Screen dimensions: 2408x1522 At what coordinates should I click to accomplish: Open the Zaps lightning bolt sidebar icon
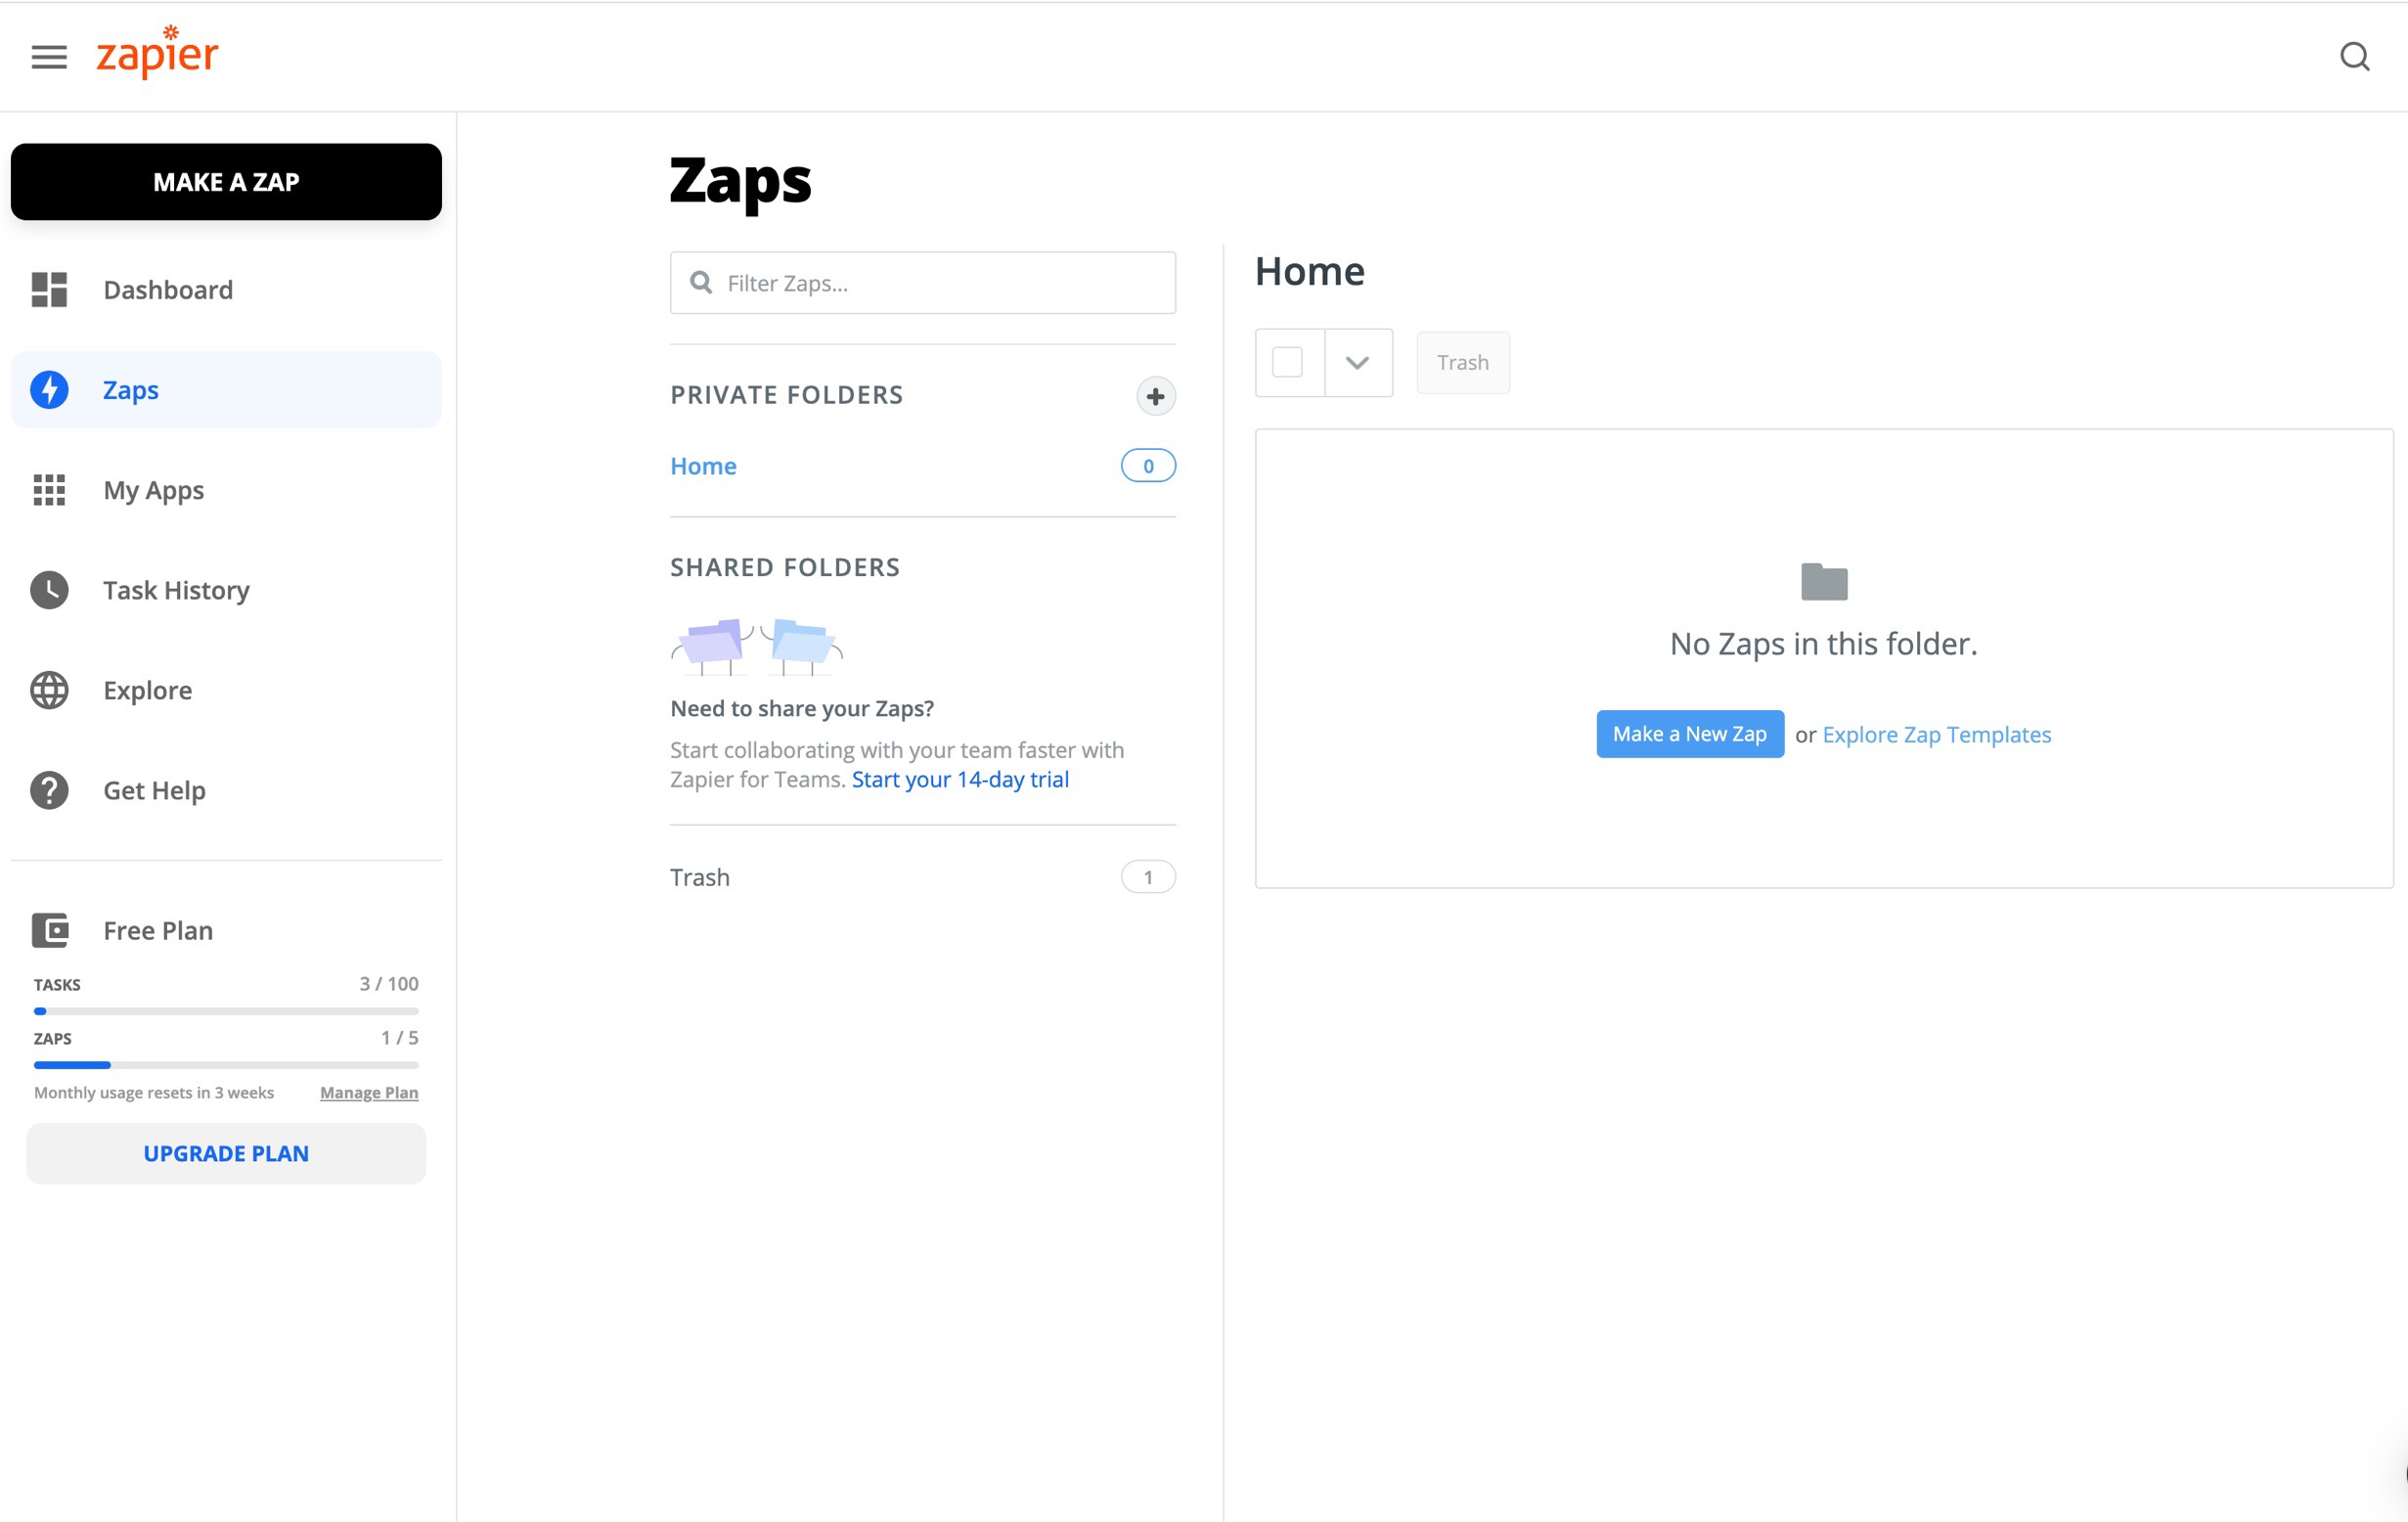(x=48, y=390)
